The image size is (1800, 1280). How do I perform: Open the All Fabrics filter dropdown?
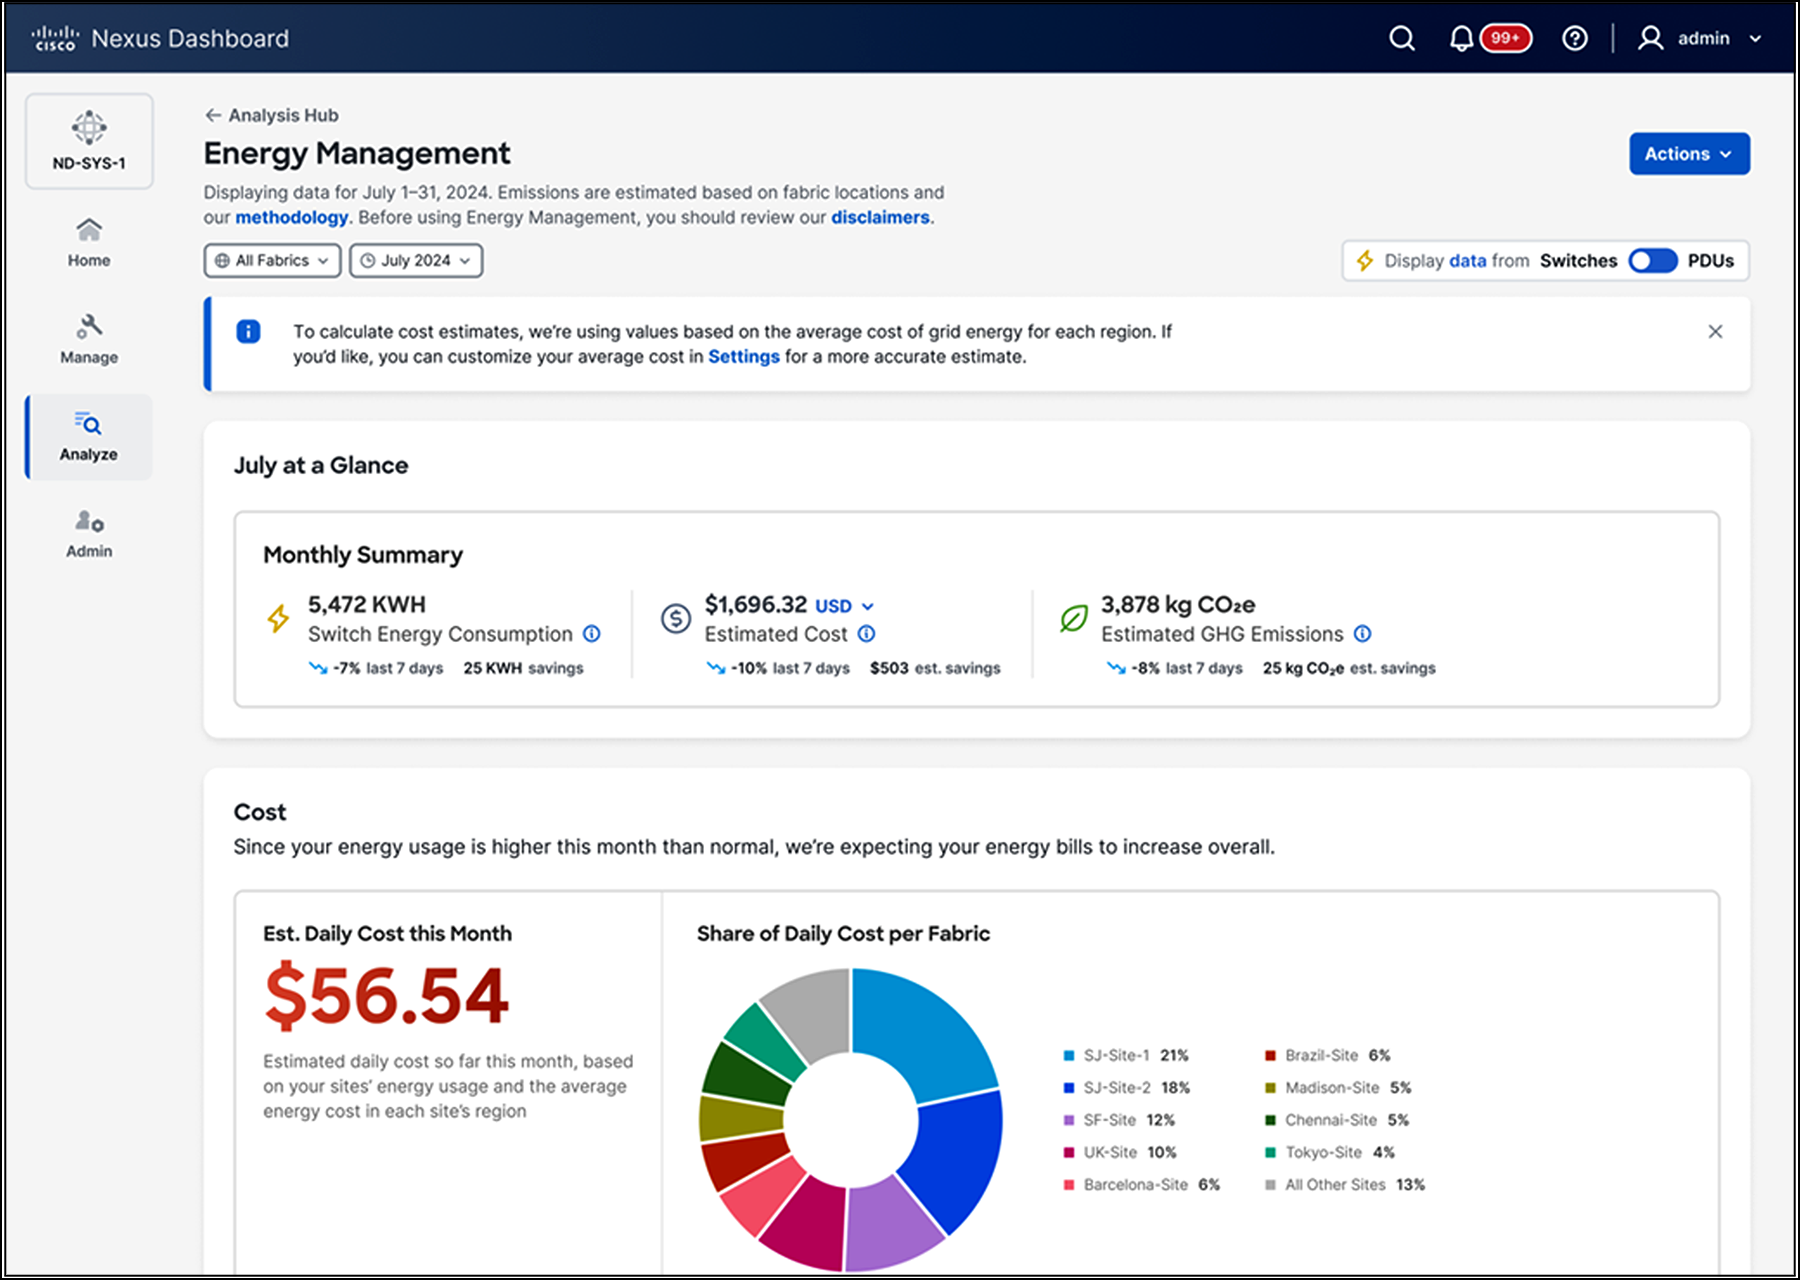coord(272,260)
